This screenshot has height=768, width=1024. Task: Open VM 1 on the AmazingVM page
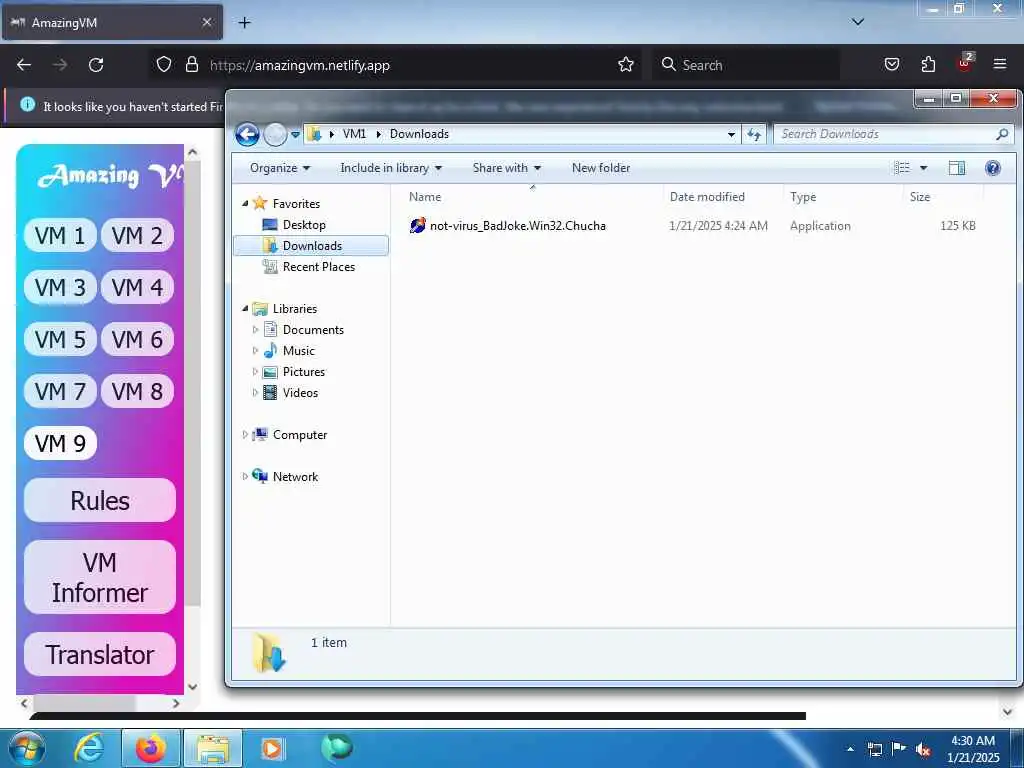pyautogui.click(x=60, y=235)
